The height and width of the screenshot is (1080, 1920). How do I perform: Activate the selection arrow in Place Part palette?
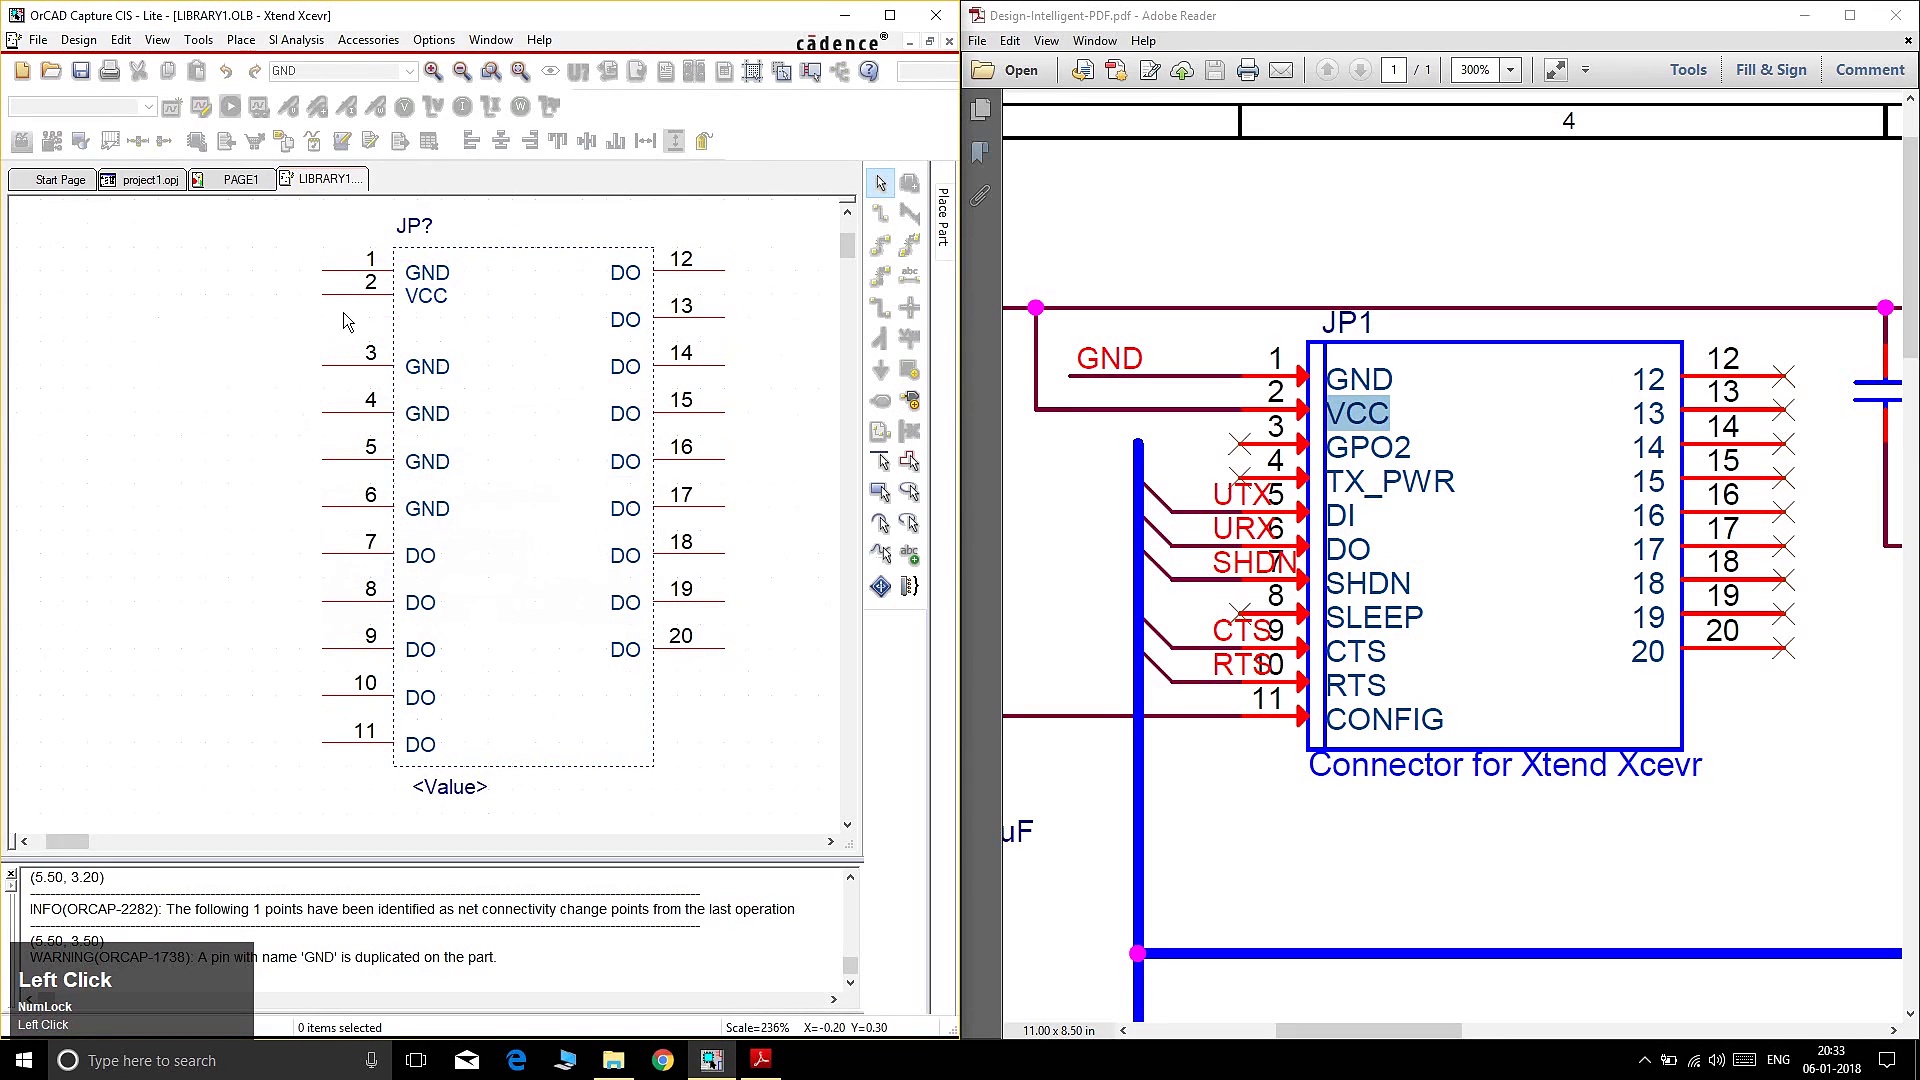[x=881, y=183]
